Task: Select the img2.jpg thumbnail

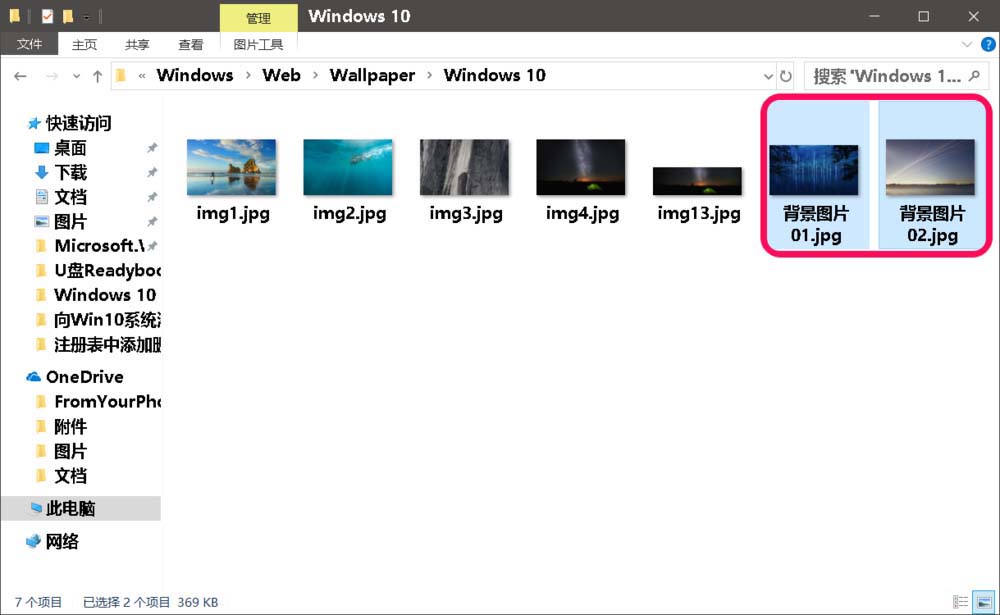Action: 348,167
